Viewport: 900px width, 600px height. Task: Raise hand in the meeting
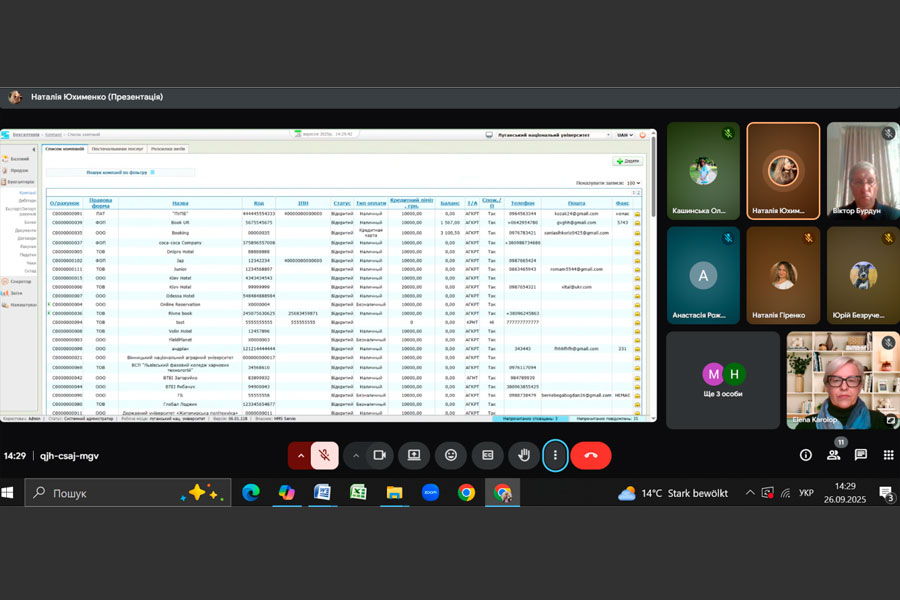point(523,455)
